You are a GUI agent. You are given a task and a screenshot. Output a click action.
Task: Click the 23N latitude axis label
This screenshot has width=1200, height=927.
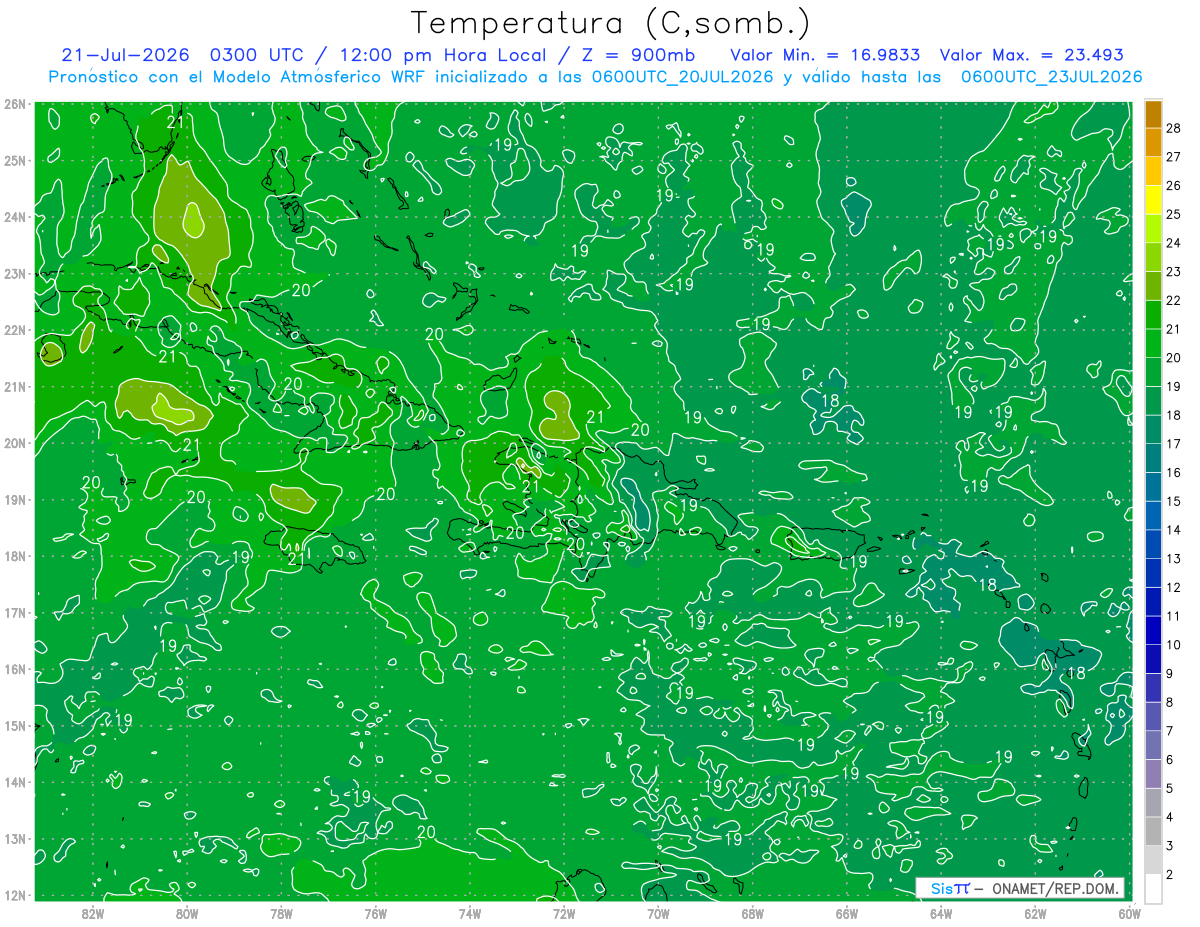coord(14,273)
